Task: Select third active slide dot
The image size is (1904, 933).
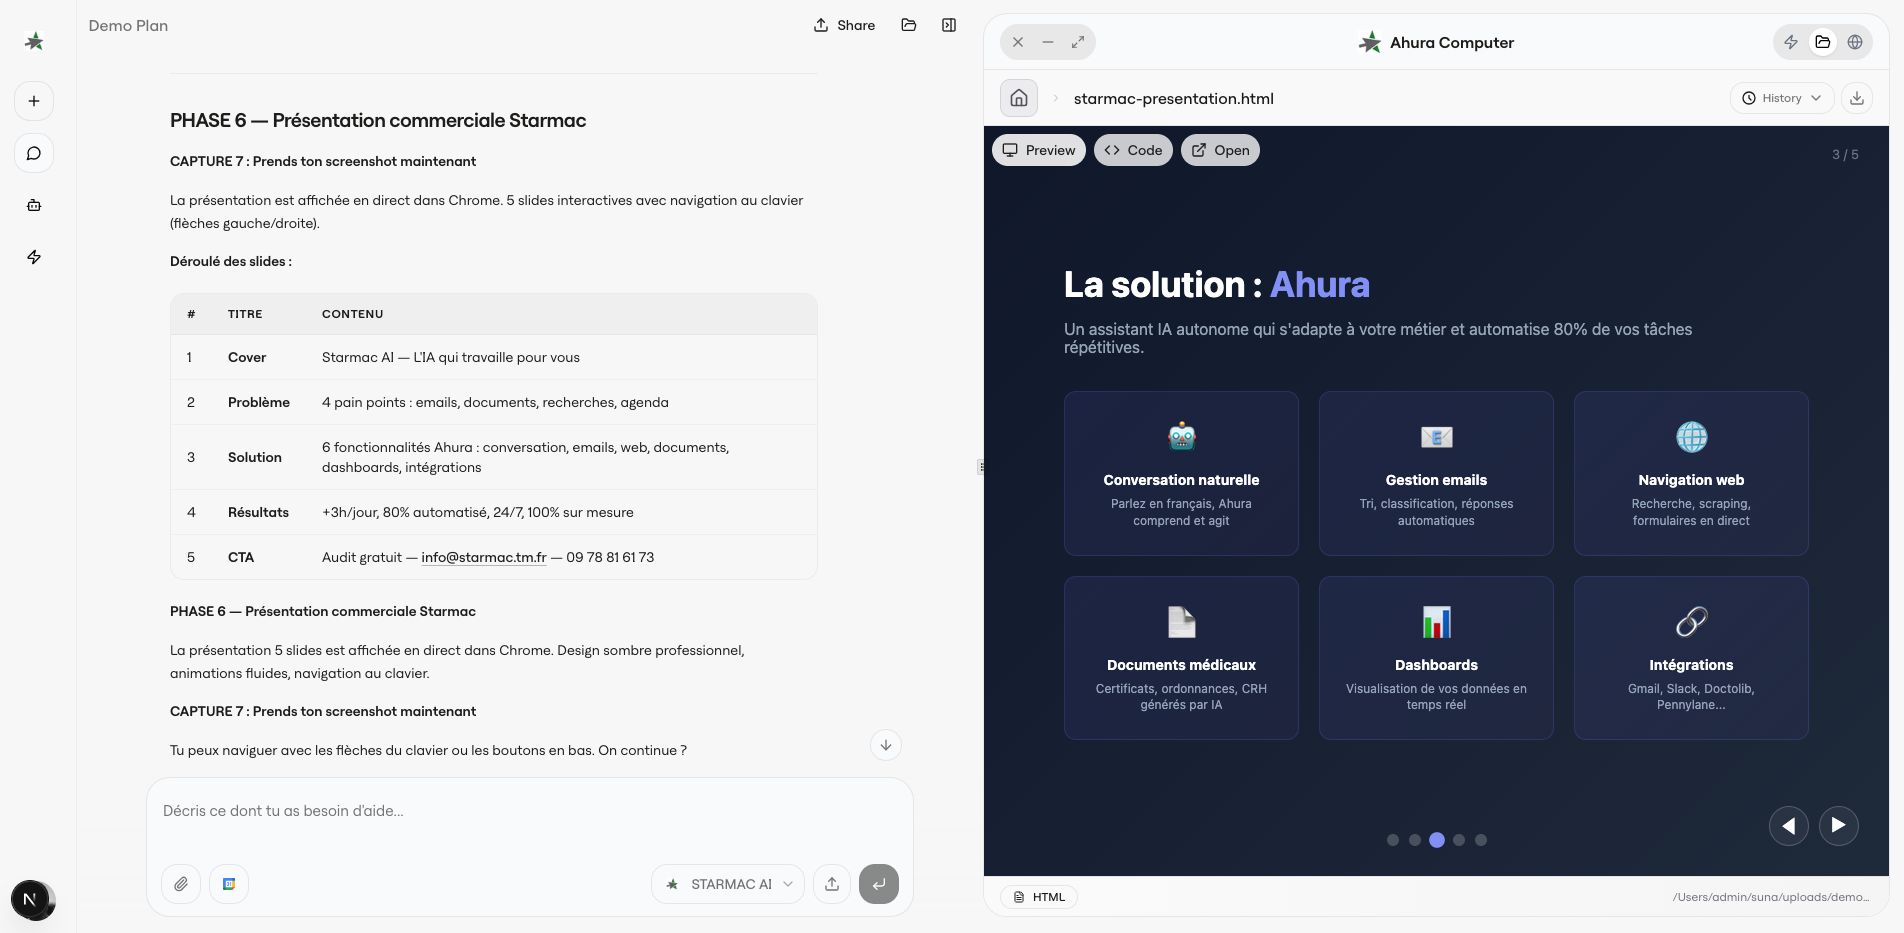Action: click(1437, 840)
